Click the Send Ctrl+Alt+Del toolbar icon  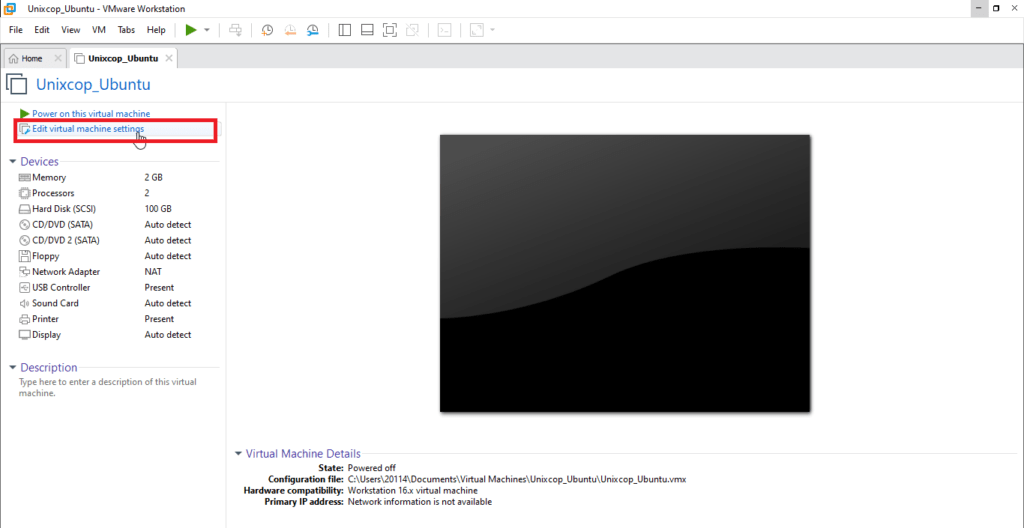click(x=236, y=30)
